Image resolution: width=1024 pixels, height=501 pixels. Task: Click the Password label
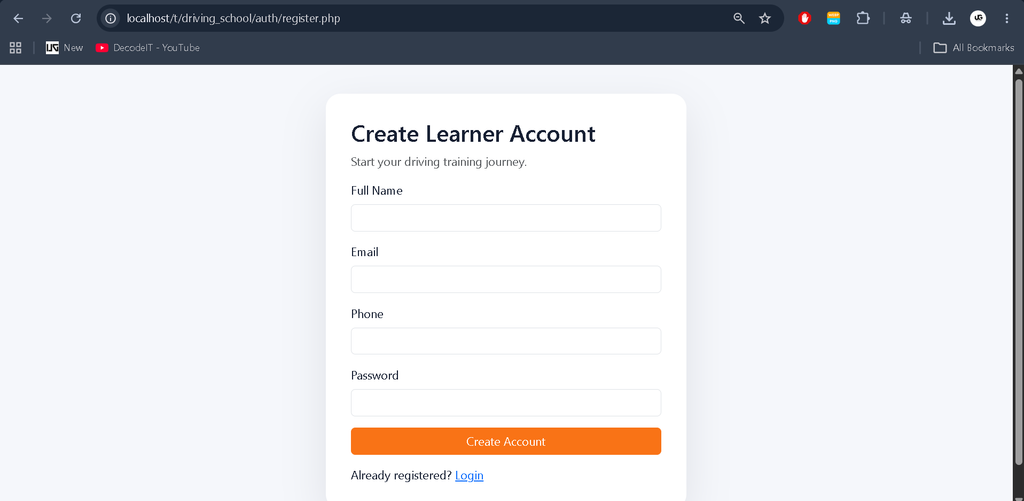[375, 376]
